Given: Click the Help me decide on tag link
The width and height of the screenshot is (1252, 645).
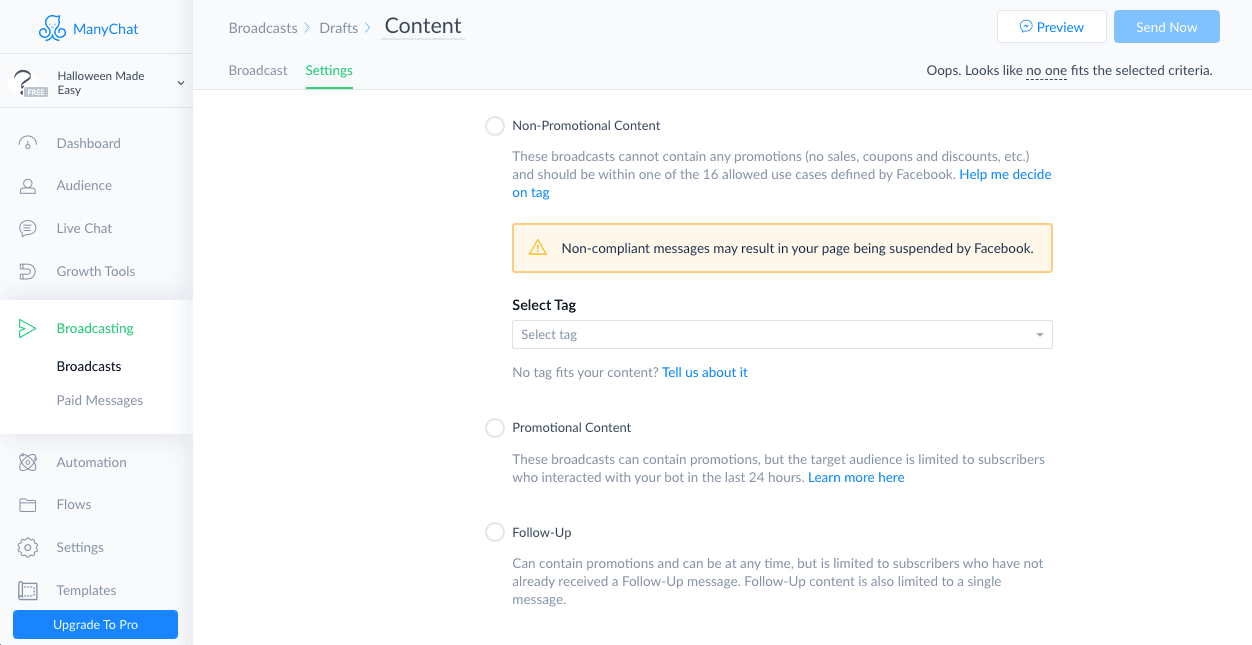Looking at the screenshot, I should tap(1004, 174).
